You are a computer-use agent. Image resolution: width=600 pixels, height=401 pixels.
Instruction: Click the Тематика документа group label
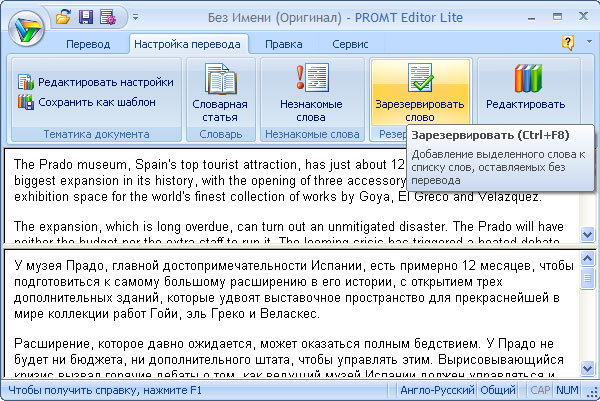96,134
